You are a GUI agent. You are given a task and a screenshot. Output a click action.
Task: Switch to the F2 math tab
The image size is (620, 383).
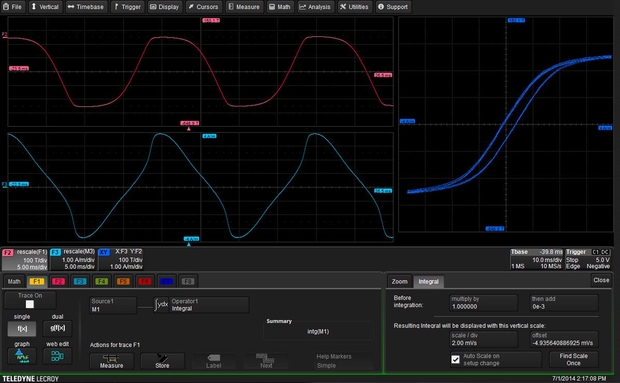[x=58, y=281]
